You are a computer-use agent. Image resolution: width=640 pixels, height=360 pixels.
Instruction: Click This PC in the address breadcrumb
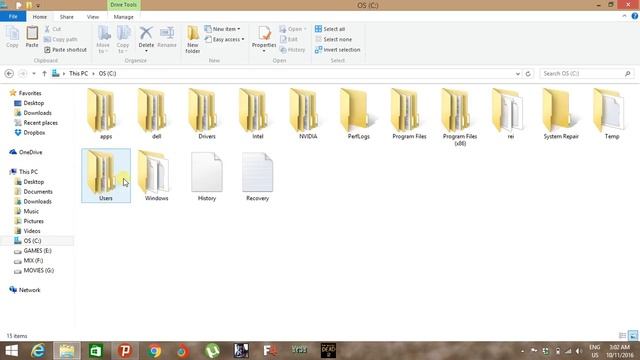[78, 73]
